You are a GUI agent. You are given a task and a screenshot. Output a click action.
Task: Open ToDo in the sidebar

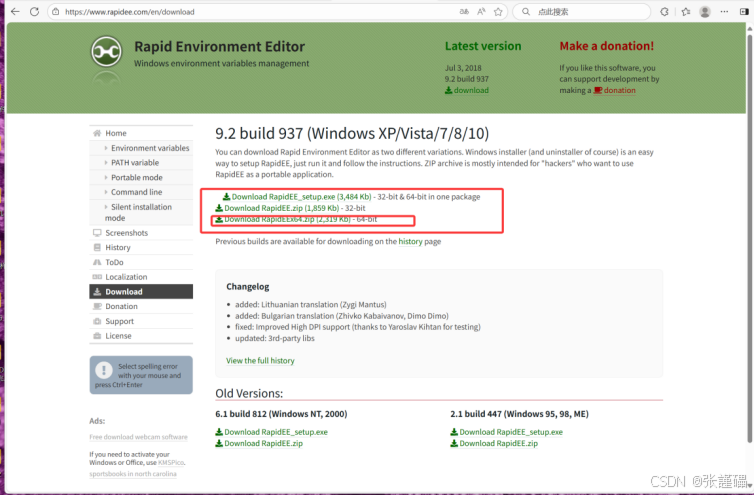pyautogui.click(x=141, y=262)
